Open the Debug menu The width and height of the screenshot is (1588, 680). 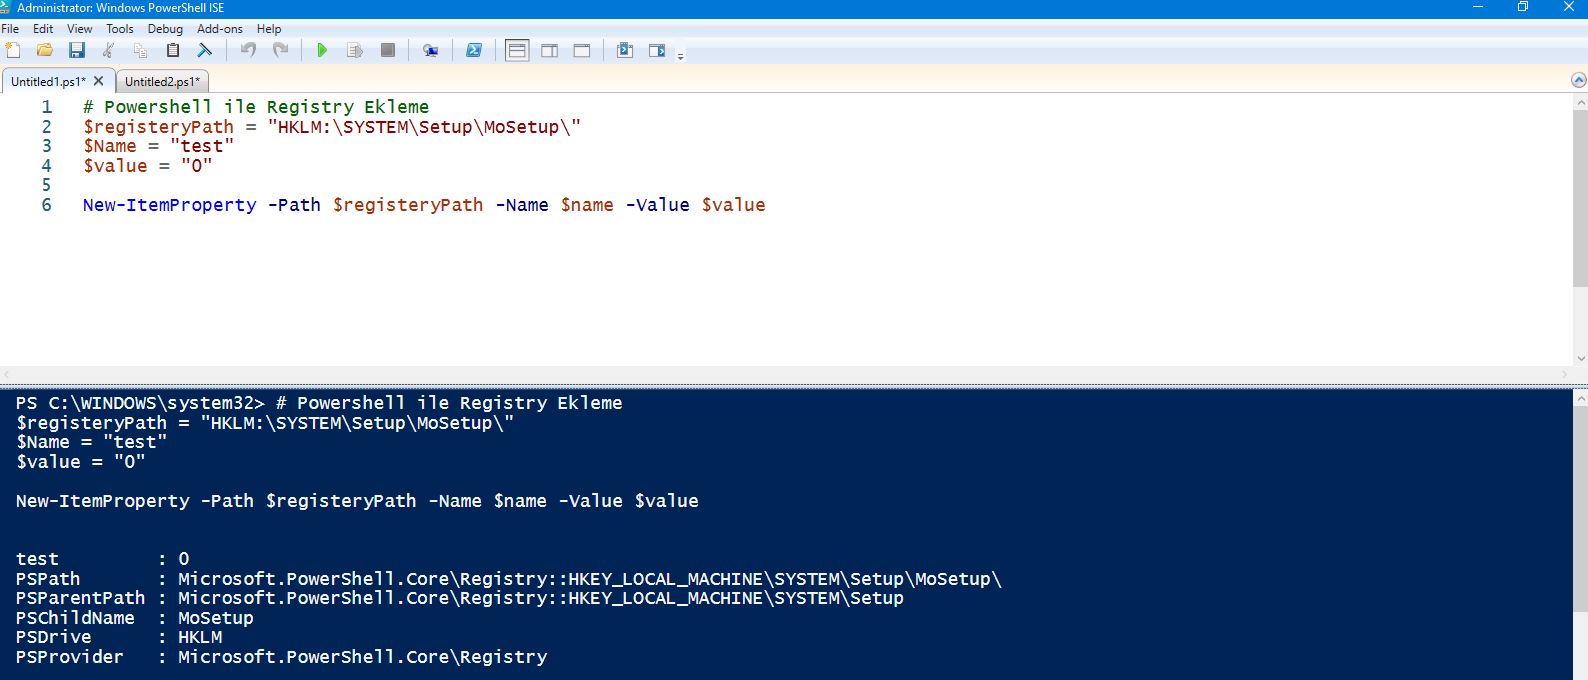[x=165, y=29]
